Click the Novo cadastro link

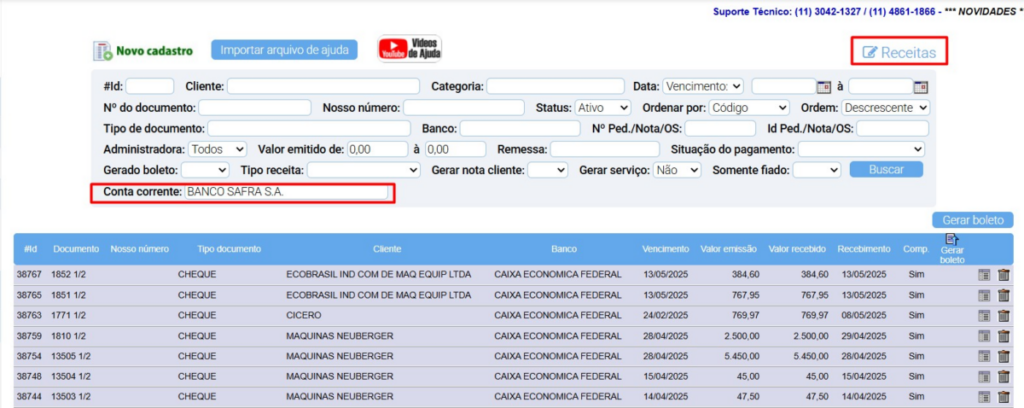154,51
